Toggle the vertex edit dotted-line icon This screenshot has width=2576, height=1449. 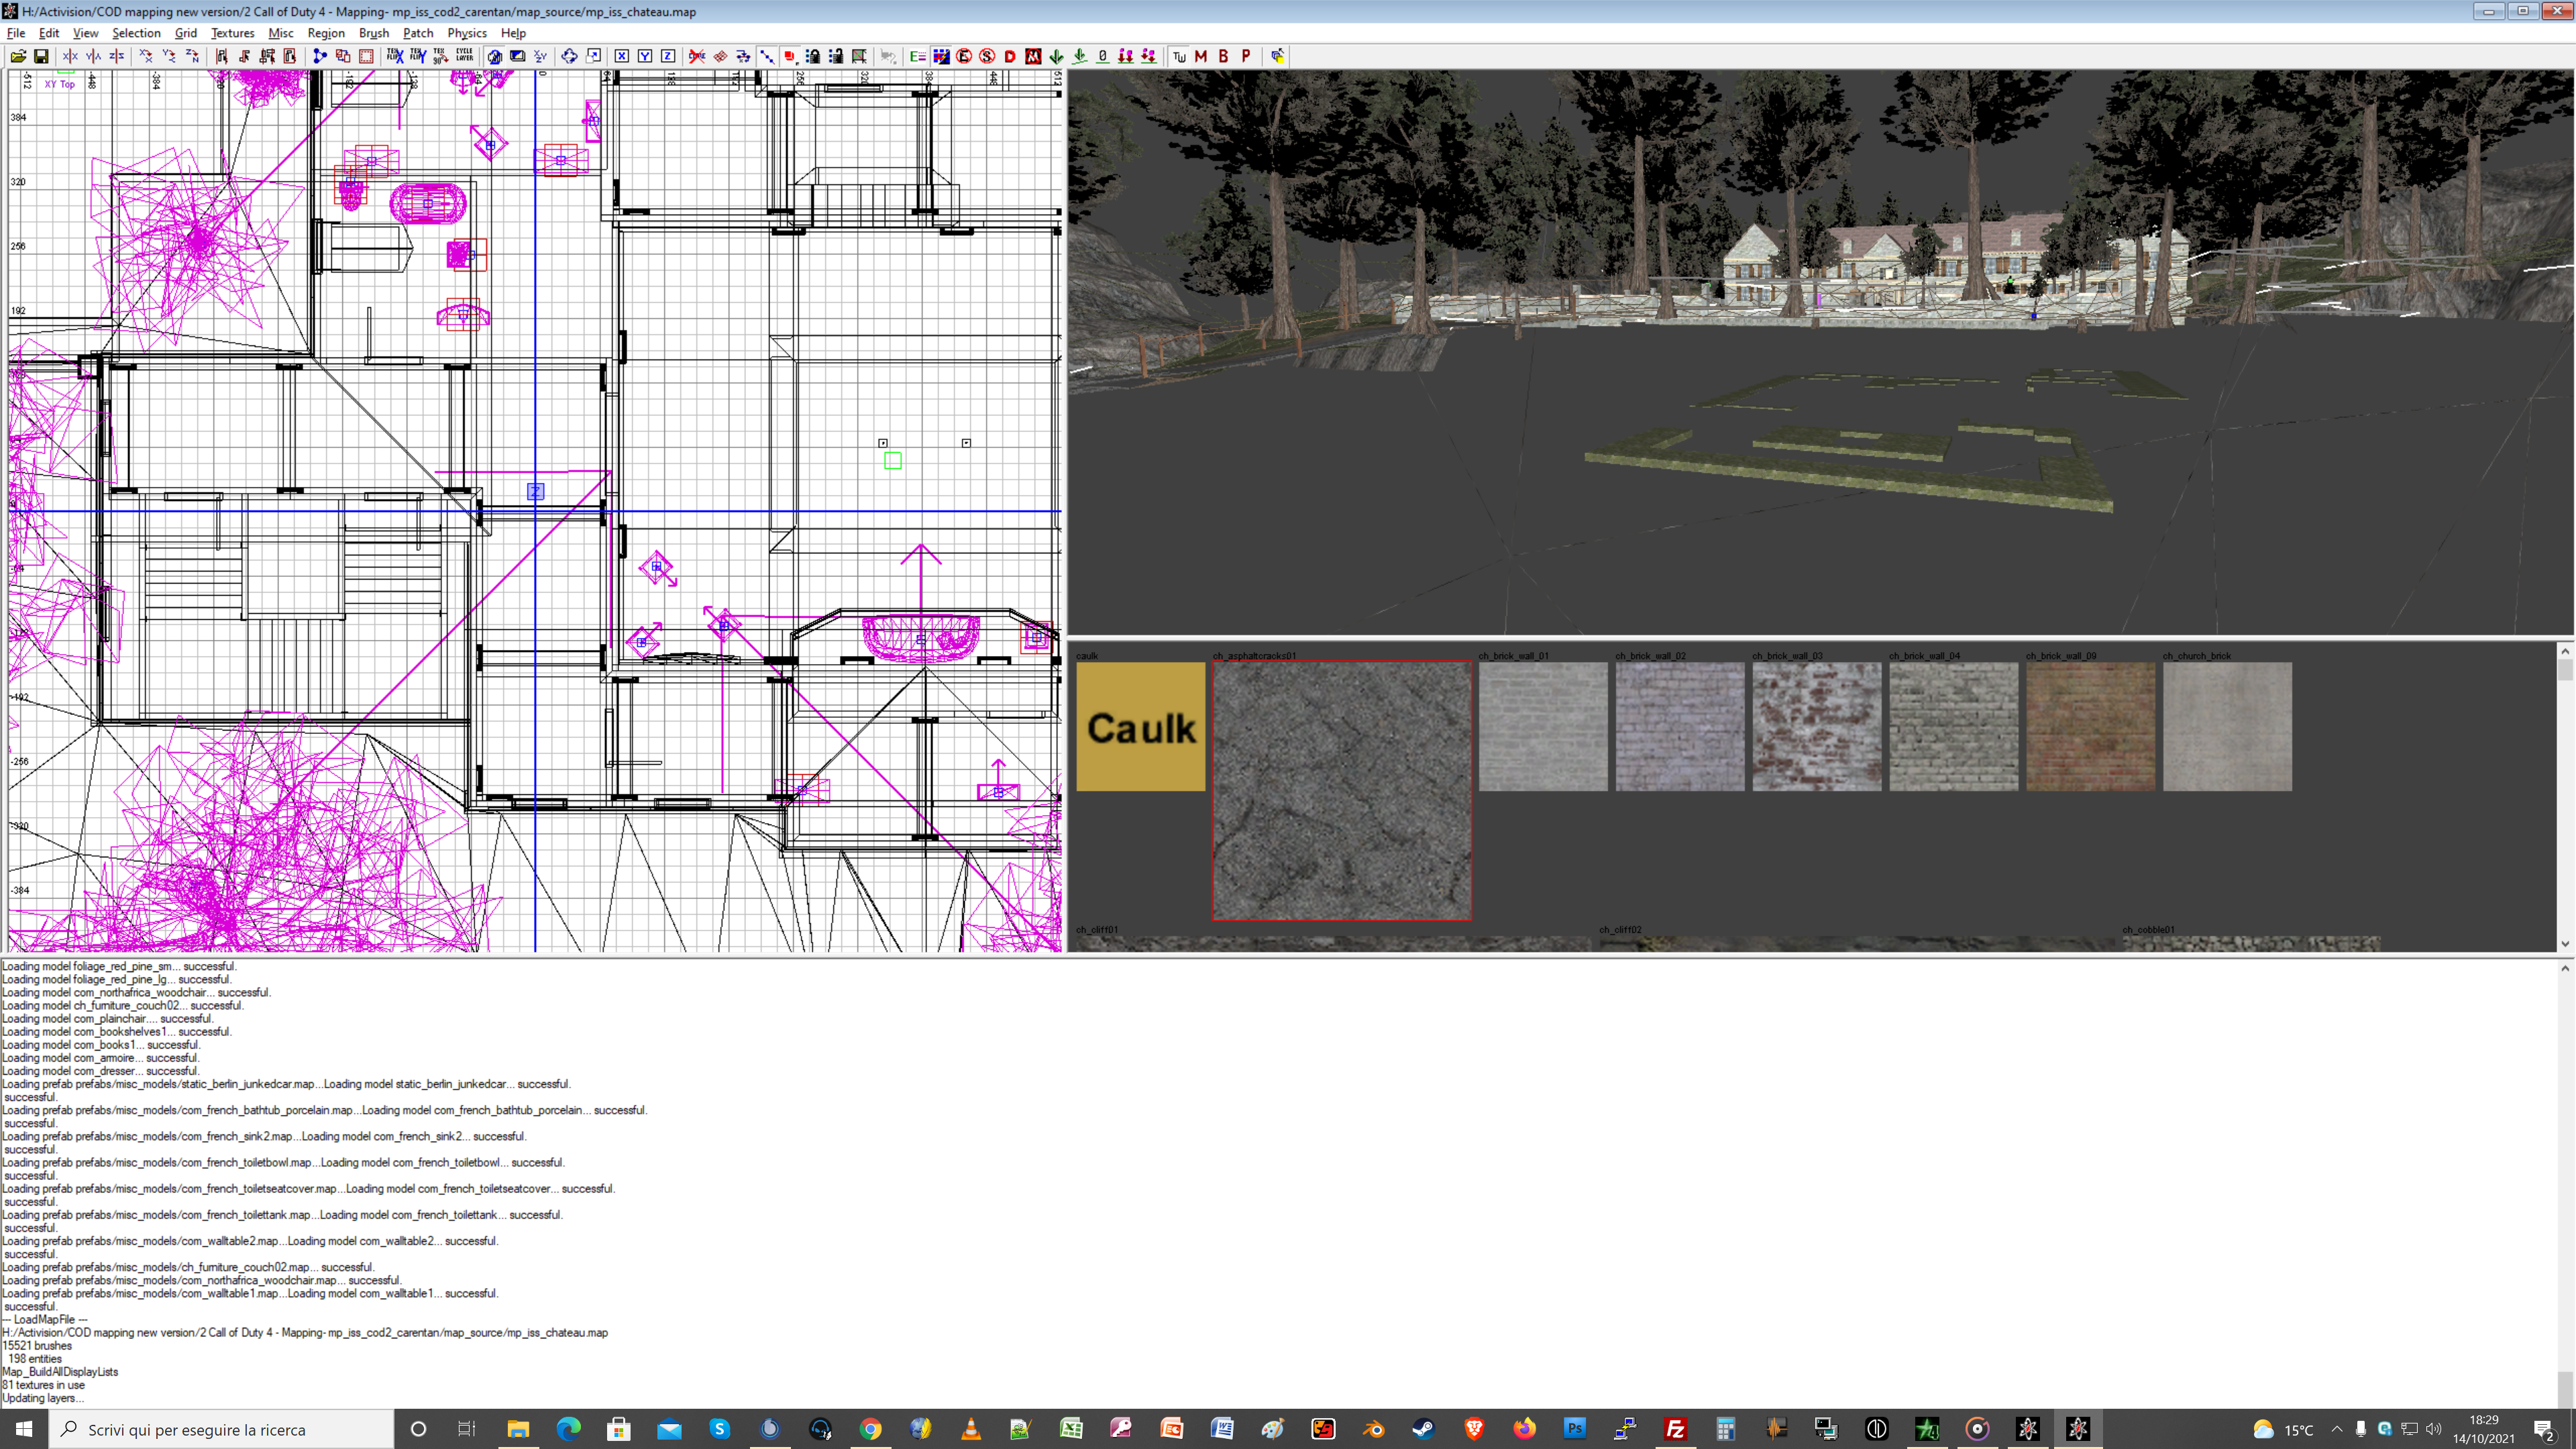click(767, 56)
